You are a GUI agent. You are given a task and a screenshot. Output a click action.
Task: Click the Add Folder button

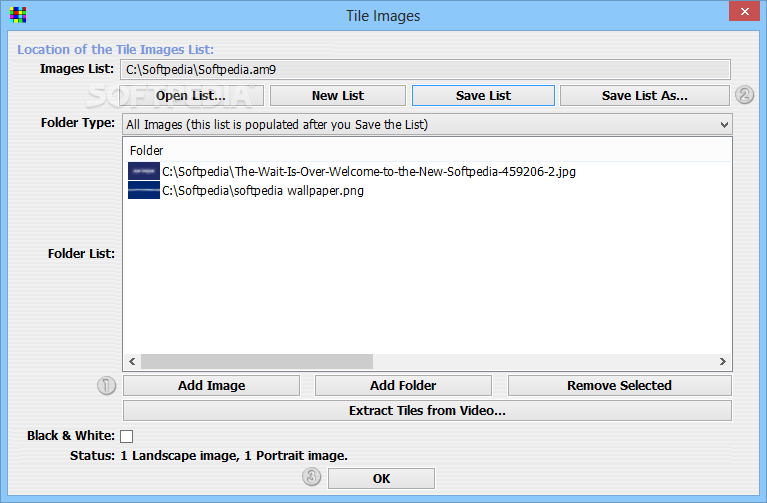[x=403, y=386]
